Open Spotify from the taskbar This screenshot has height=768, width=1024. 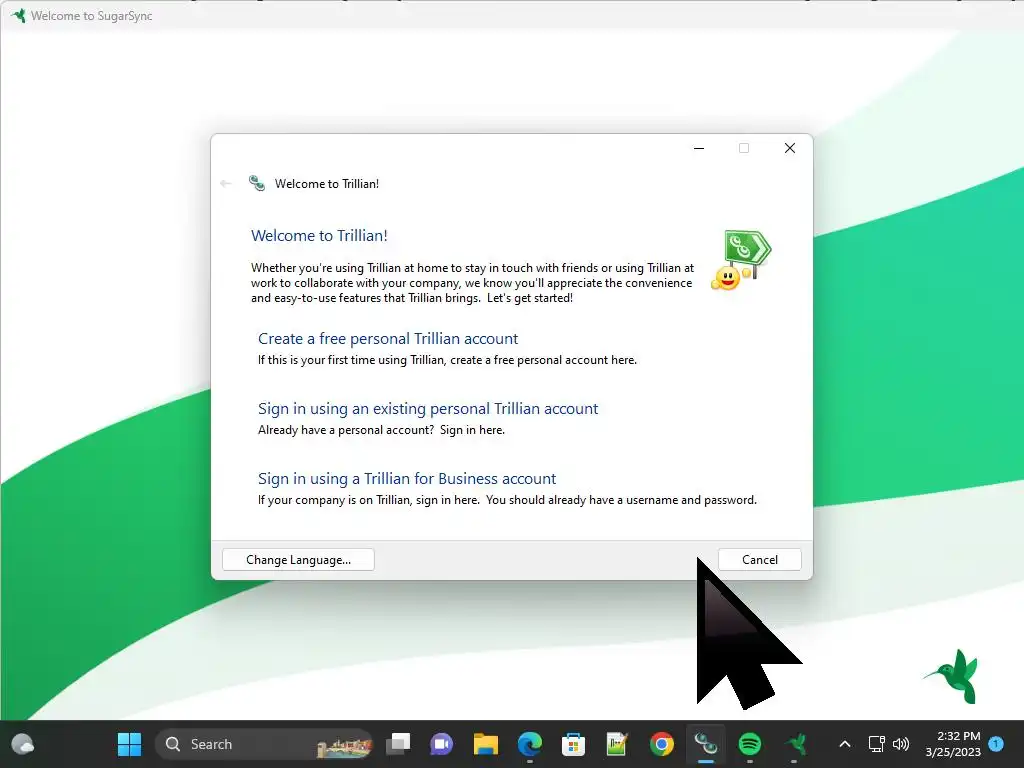750,744
